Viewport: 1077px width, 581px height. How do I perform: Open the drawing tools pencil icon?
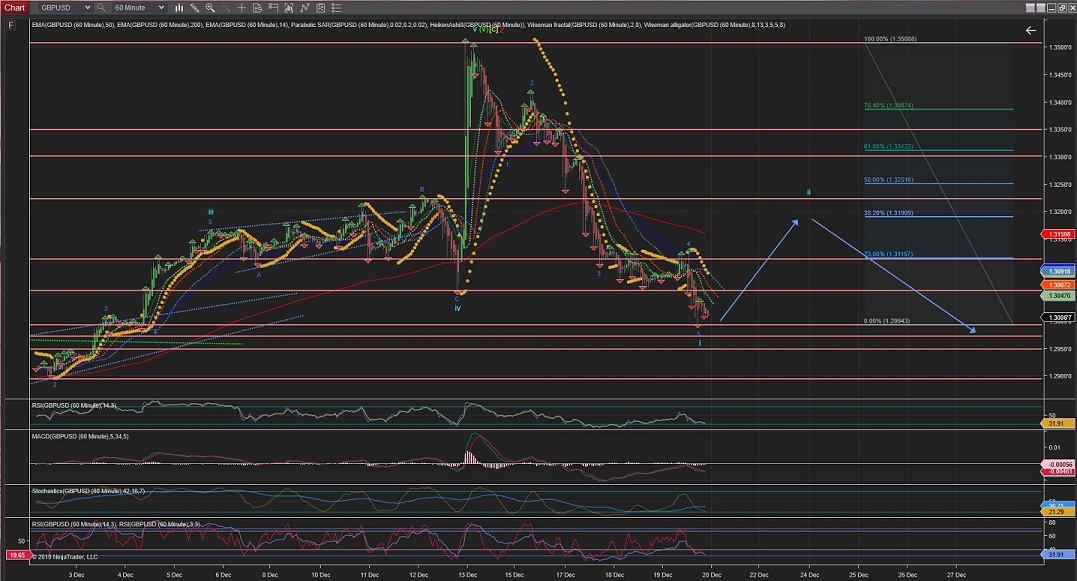pos(193,7)
